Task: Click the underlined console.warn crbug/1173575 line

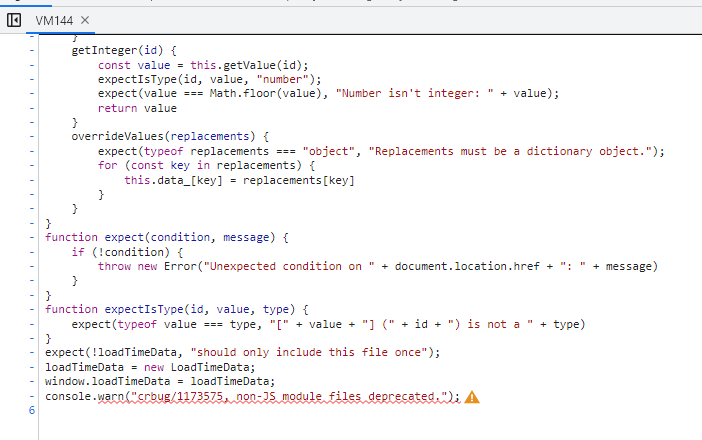Action: tap(253, 397)
